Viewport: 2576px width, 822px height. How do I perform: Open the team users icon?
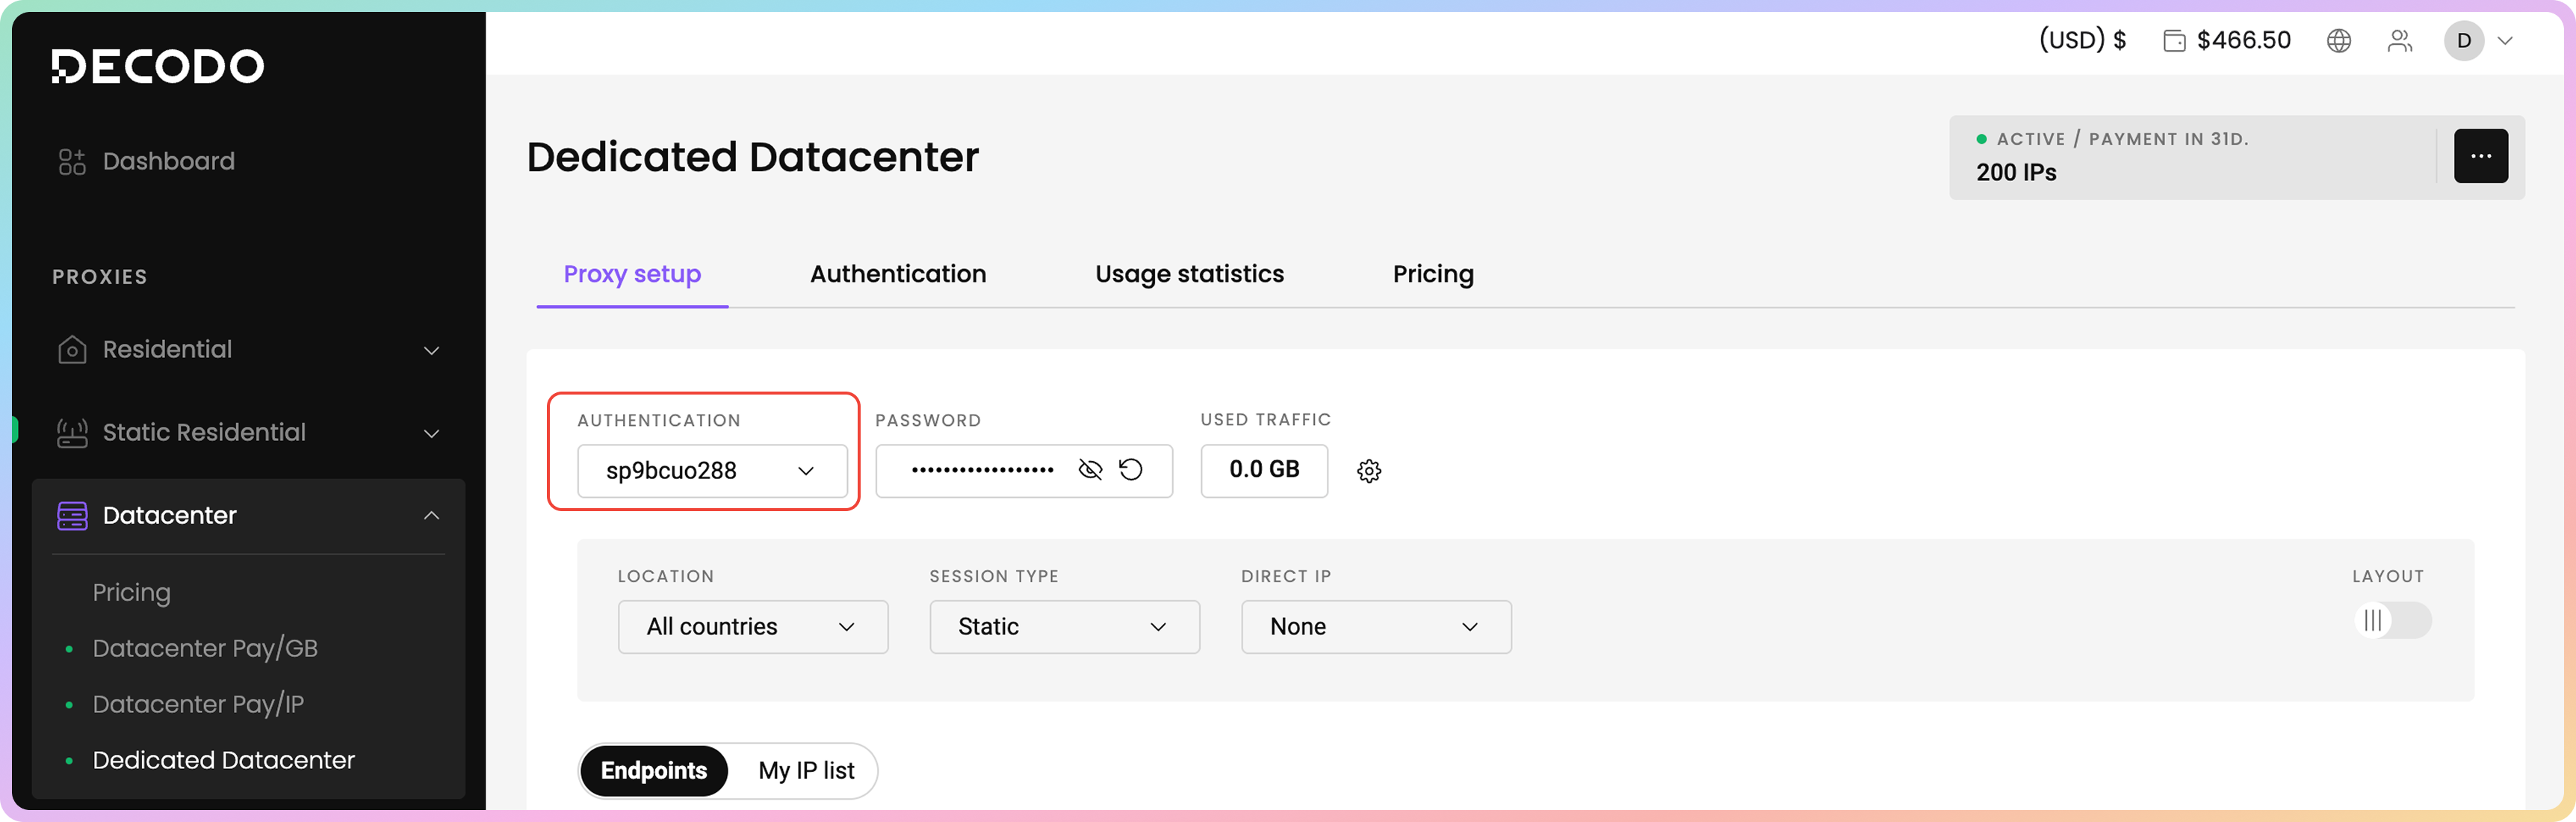coord(2400,41)
